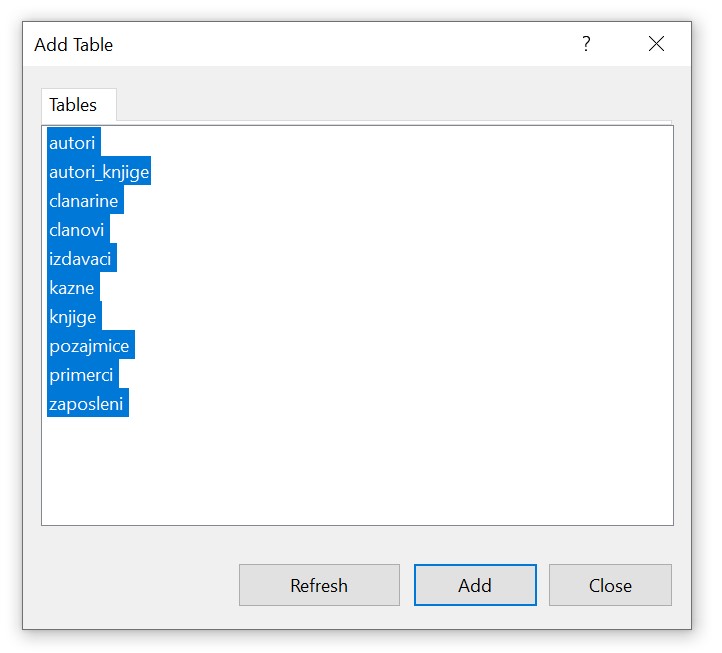The height and width of the screenshot is (653, 722).
Task: Switch to the Tables tab
Action: coord(73,105)
